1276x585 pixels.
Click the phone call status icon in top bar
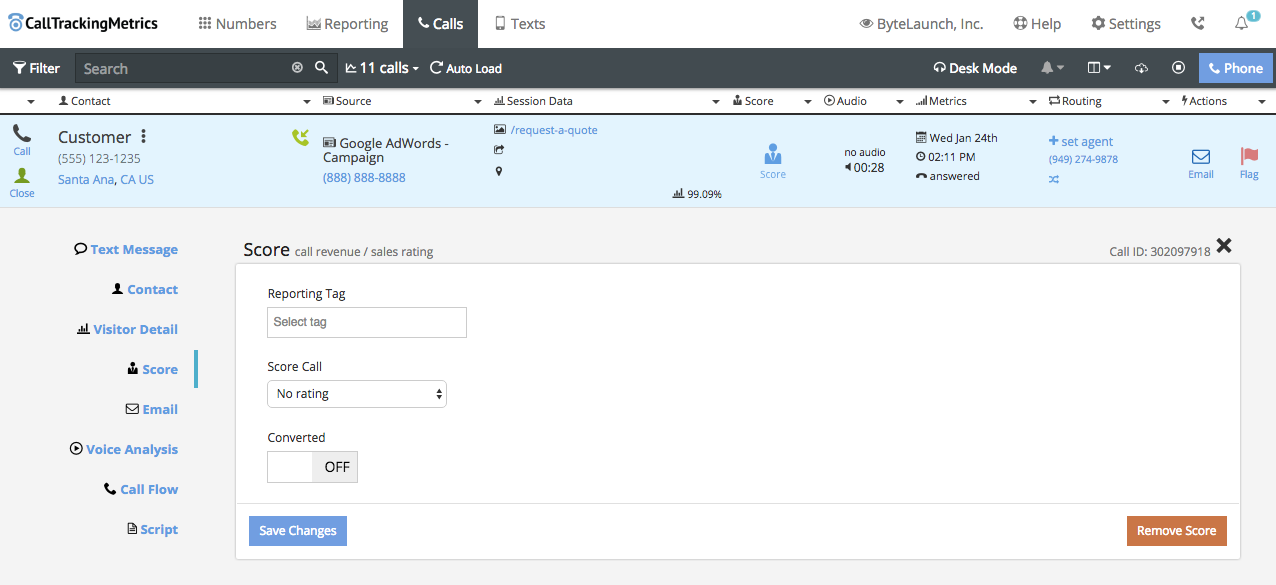(x=1198, y=23)
